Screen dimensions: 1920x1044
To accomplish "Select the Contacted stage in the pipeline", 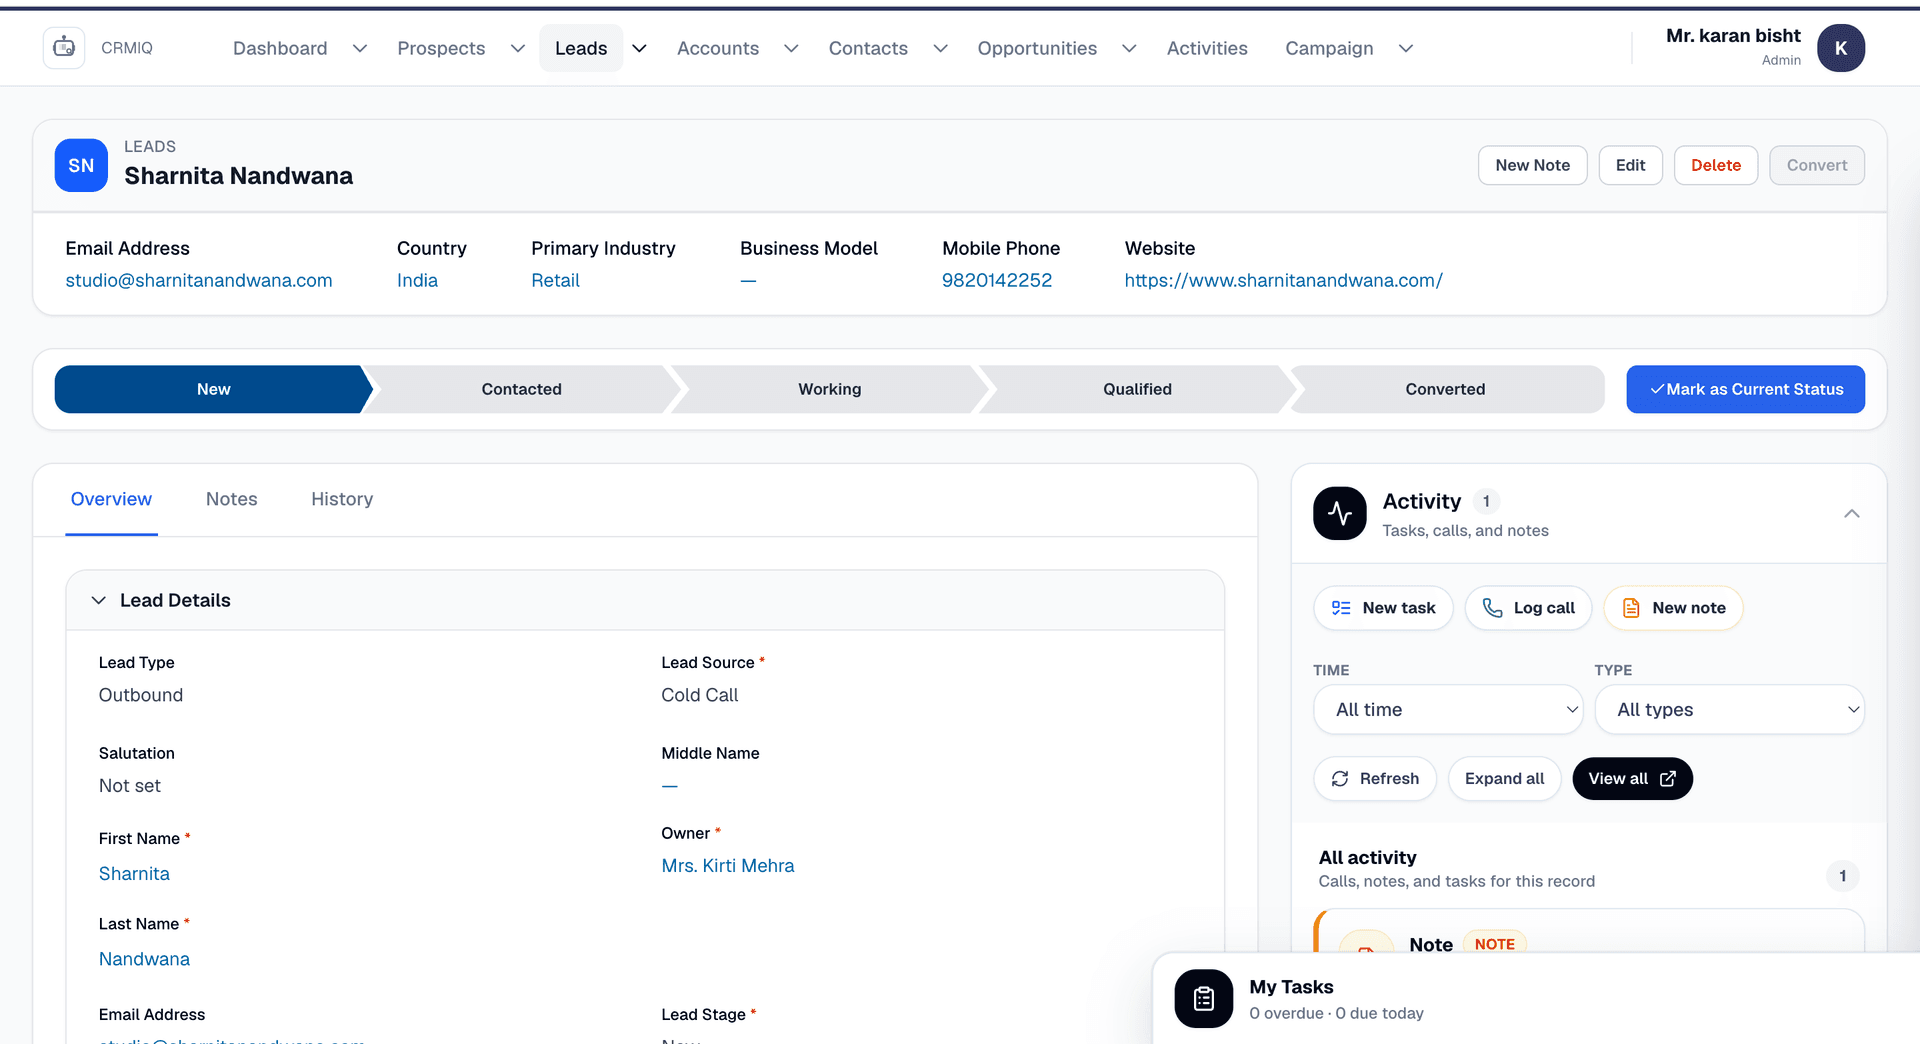I will pyautogui.click(x=521, y=389).
